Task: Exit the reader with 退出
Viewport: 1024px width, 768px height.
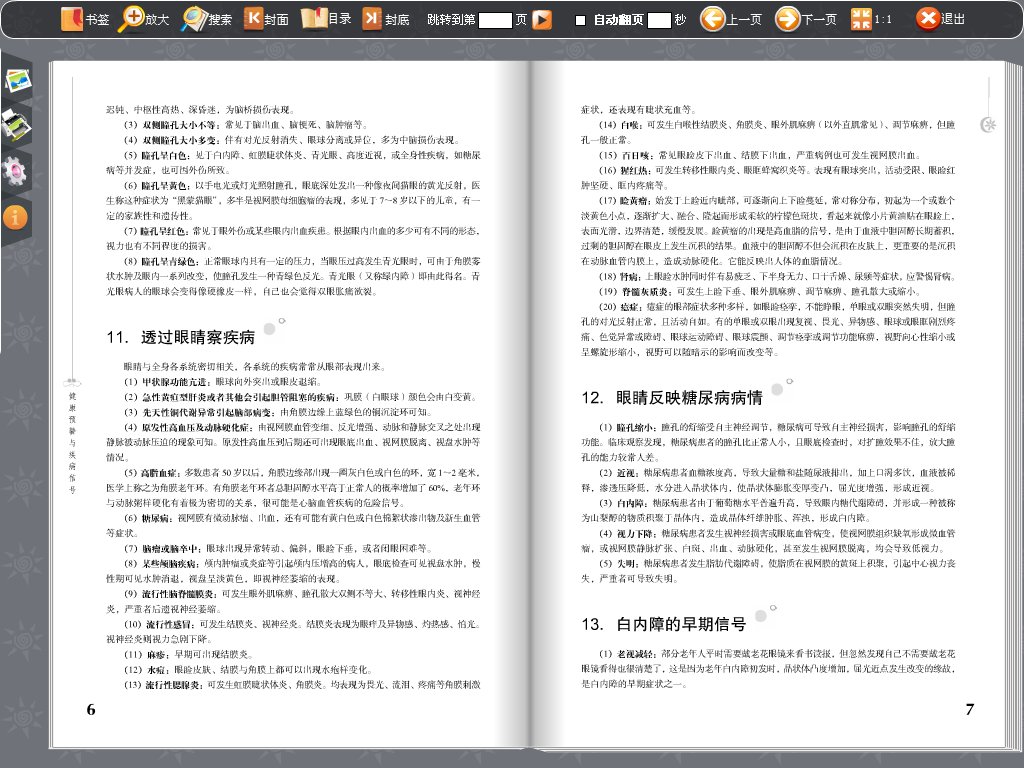Action: (940, 19)
